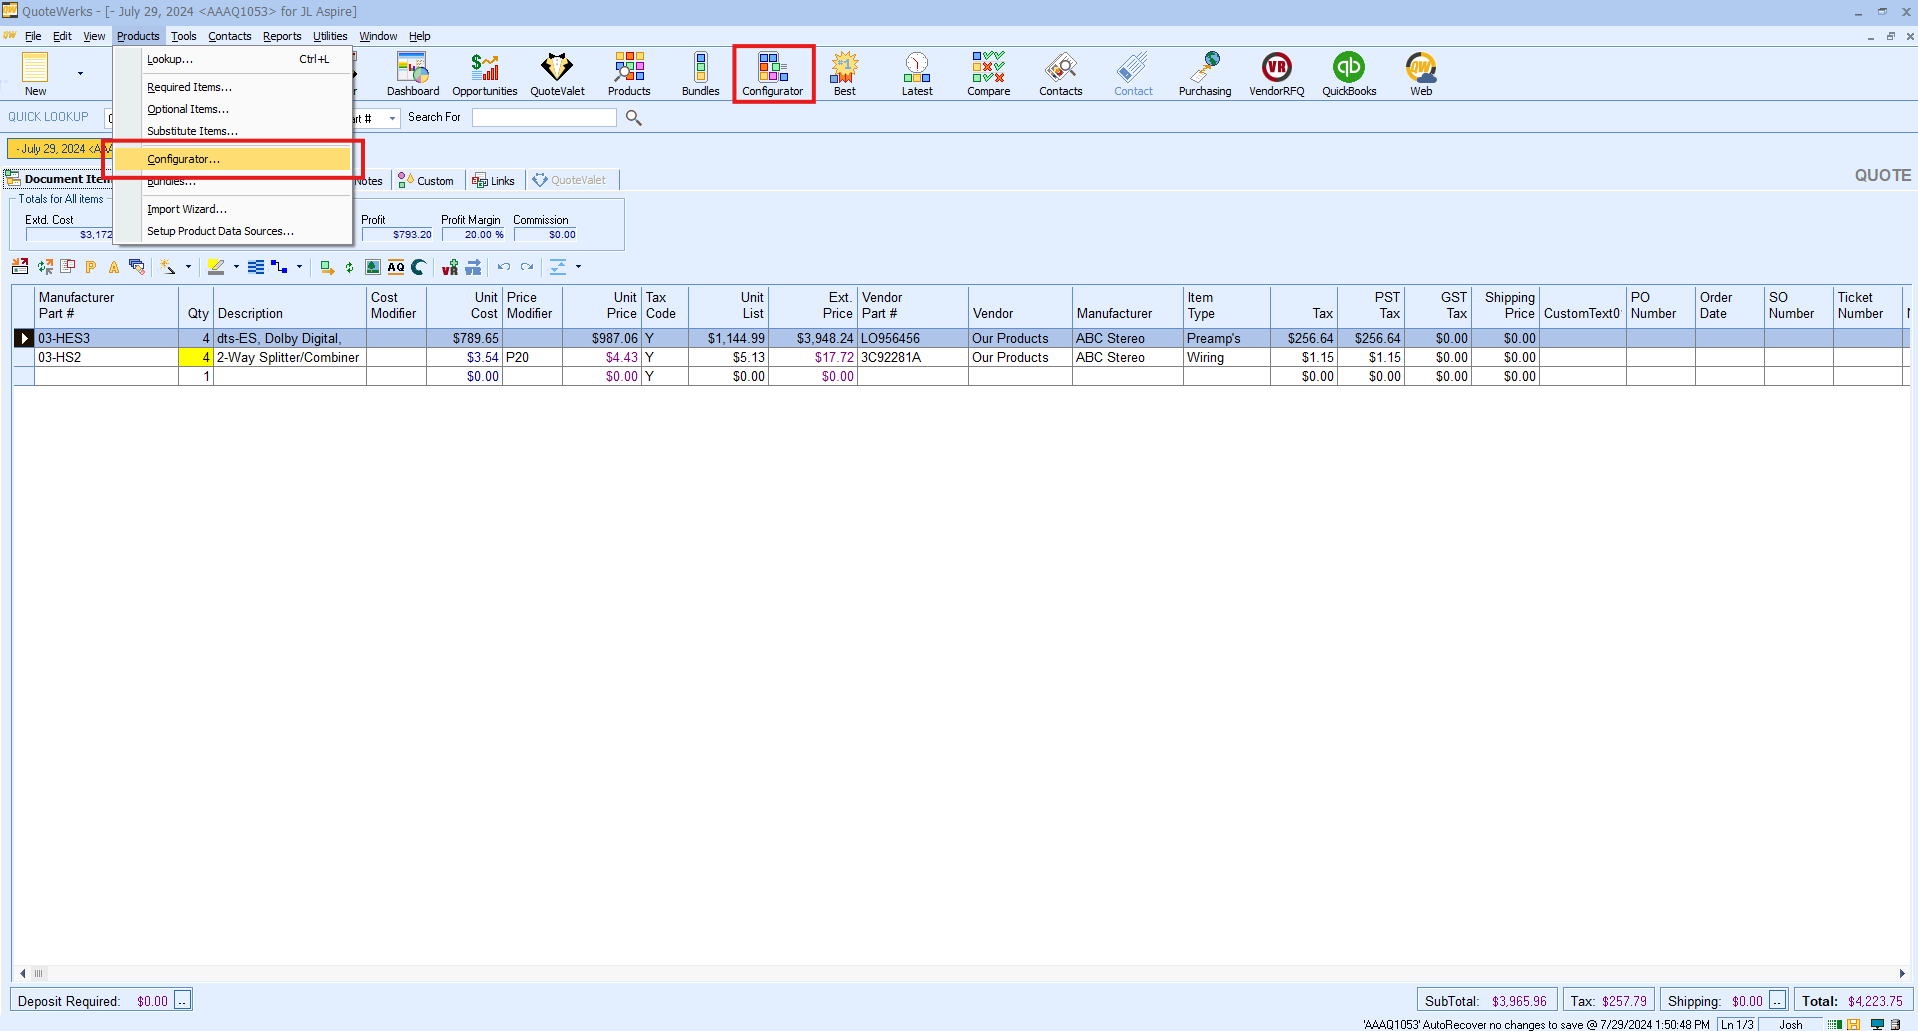The height and width of the screenshot is (1031, 1918).
Task: Select Configurator... in the Products menu
Action: point(183,159)
